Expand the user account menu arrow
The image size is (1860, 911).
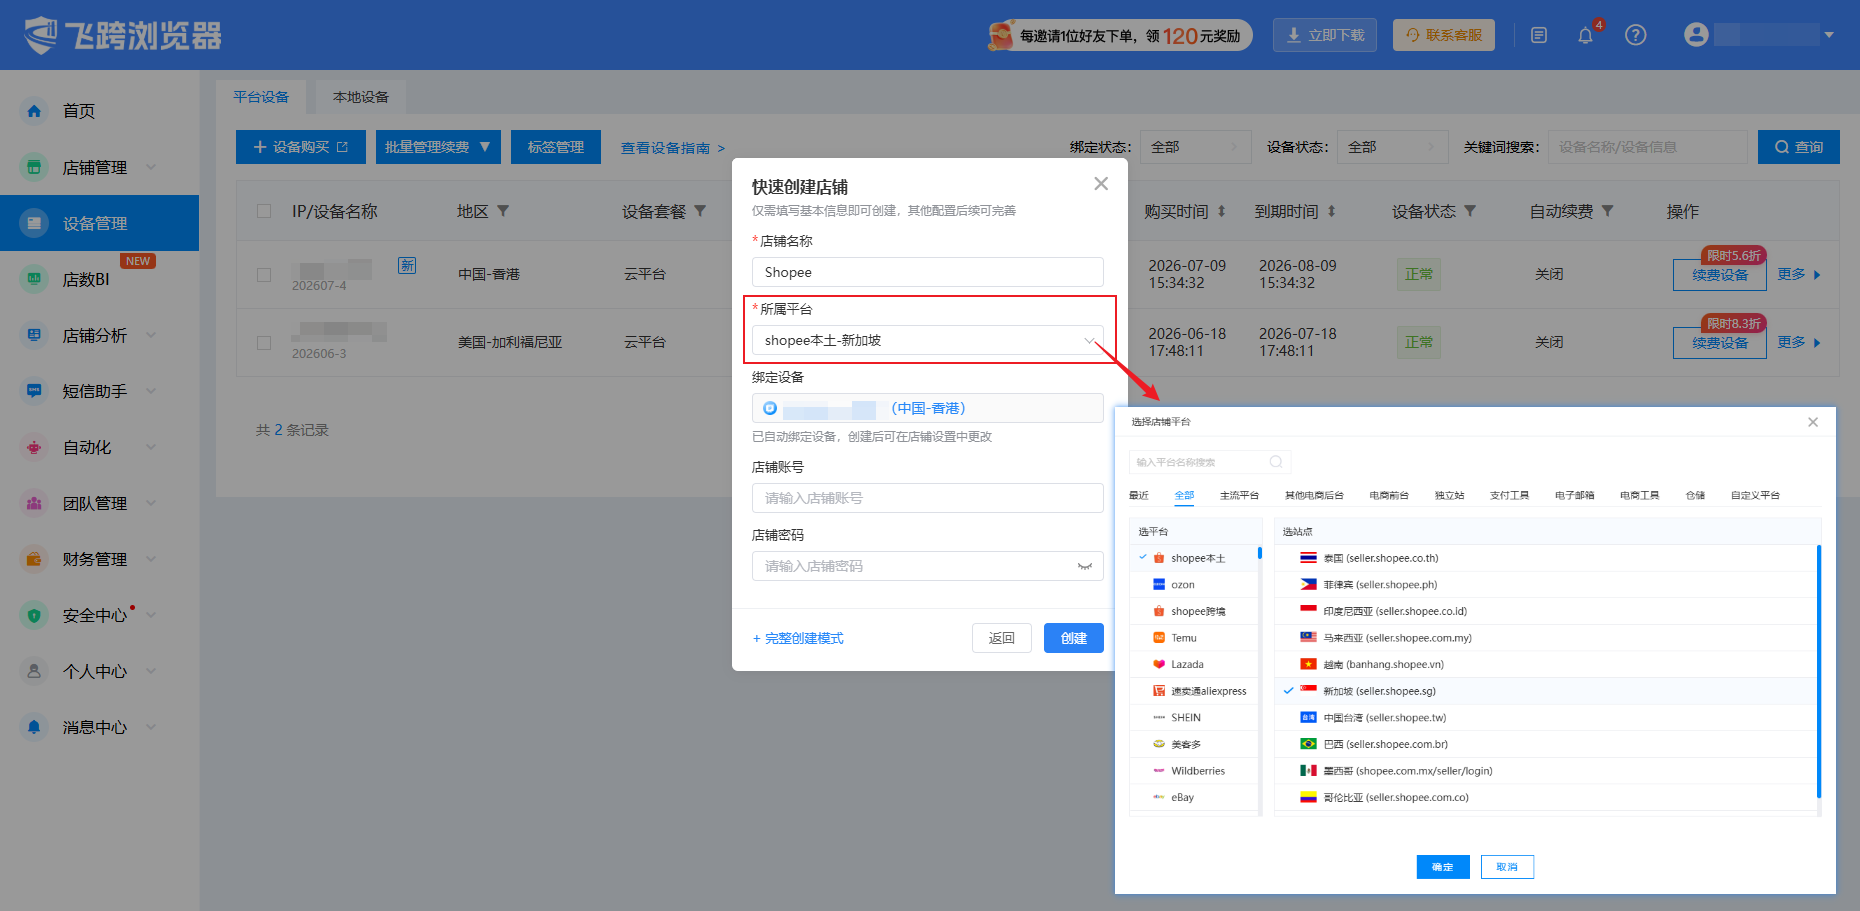pyautogui.click(x=1829, y=35)
